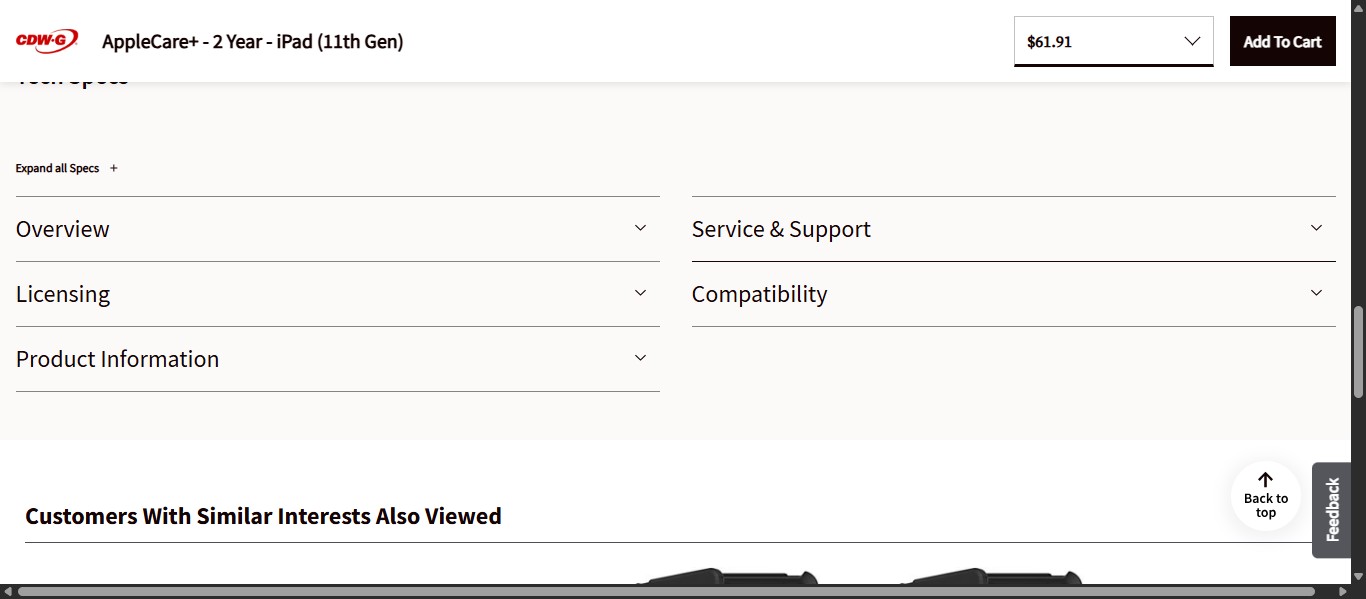Expand the Overview spec section
The height and width of the screenshot is (599, 1366).
coord(640,228)
